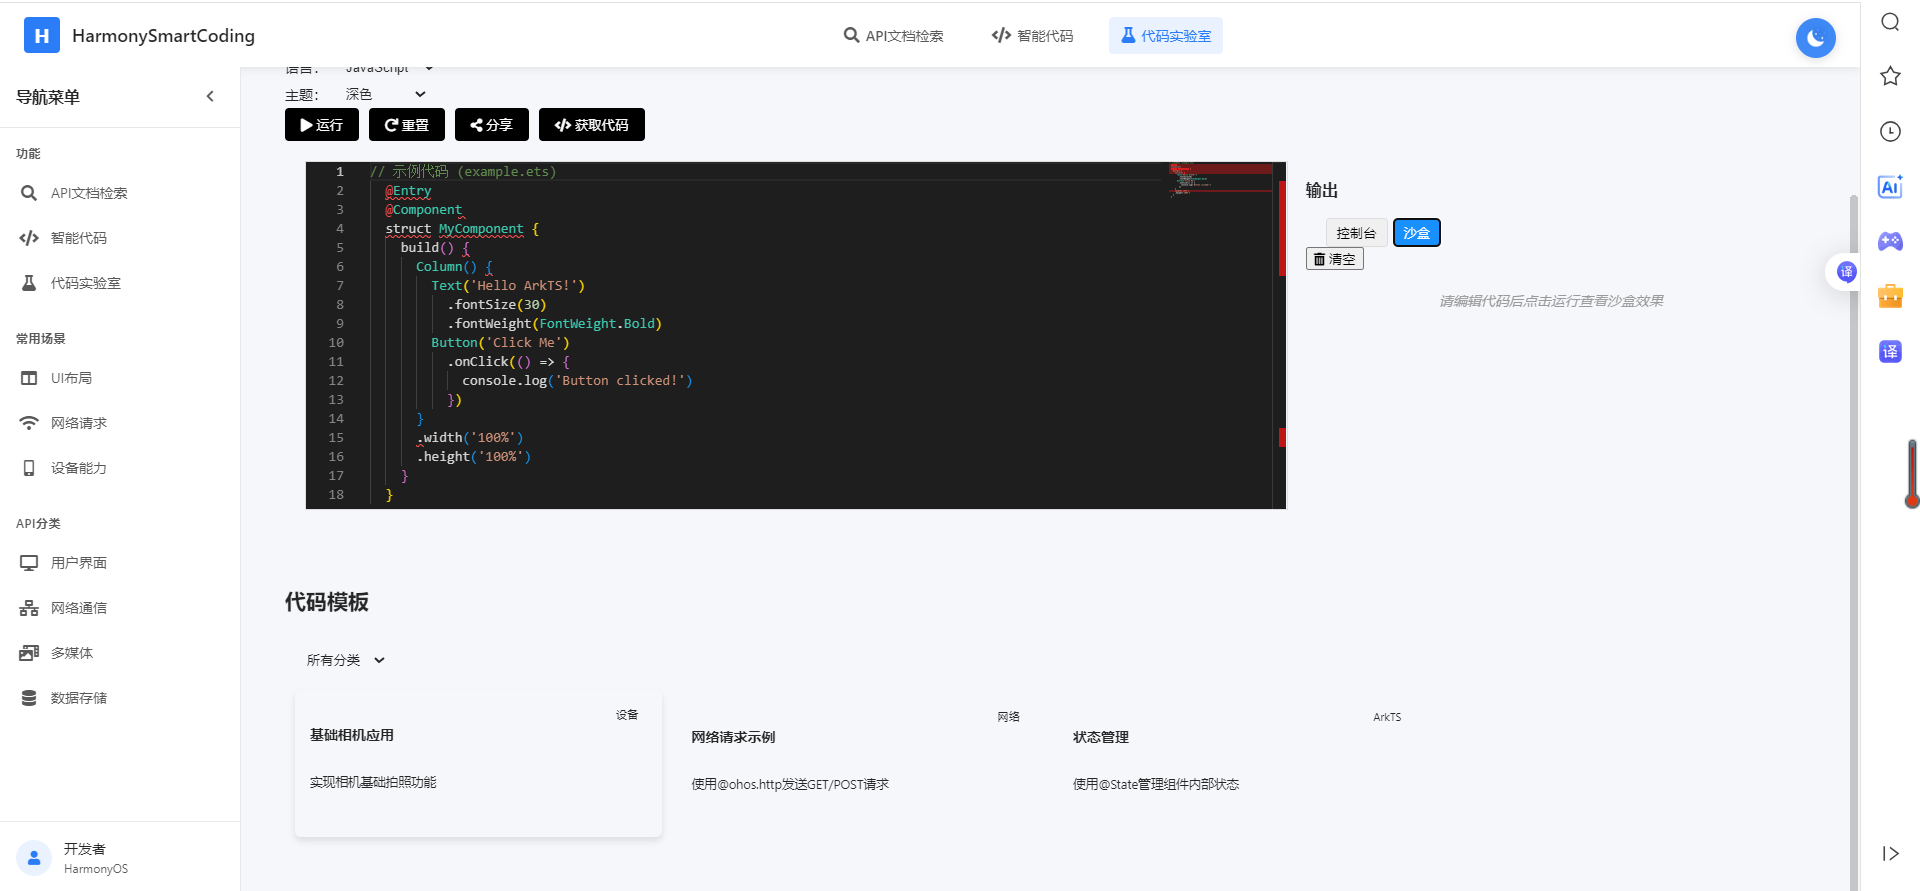Click line 10 Button('Click Me') code
Viewport: 1920px width, 891px height.
(x=500, y=343)
